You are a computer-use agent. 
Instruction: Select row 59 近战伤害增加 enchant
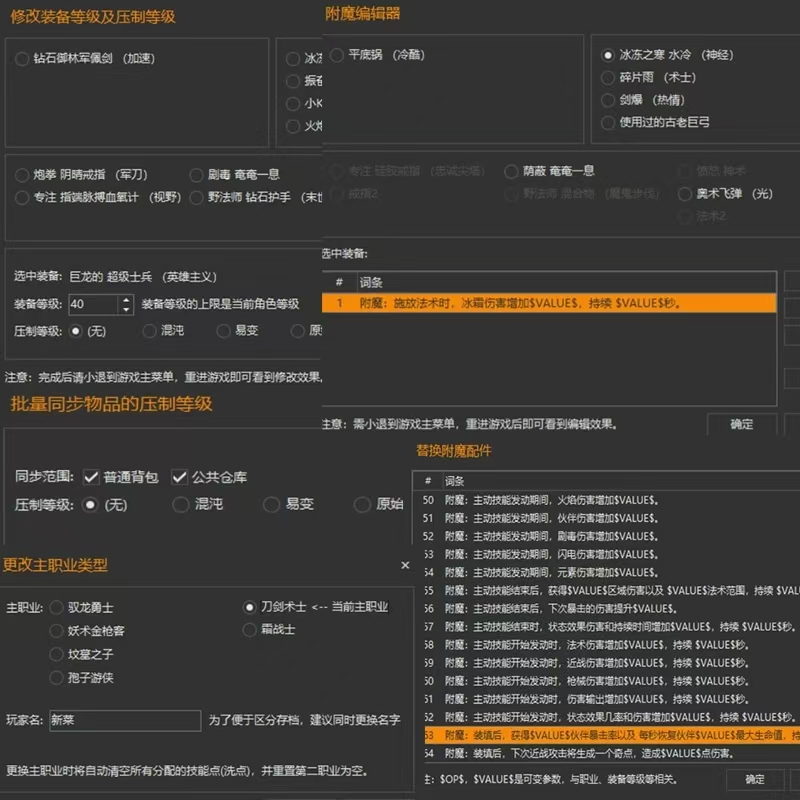pos(611,663)
